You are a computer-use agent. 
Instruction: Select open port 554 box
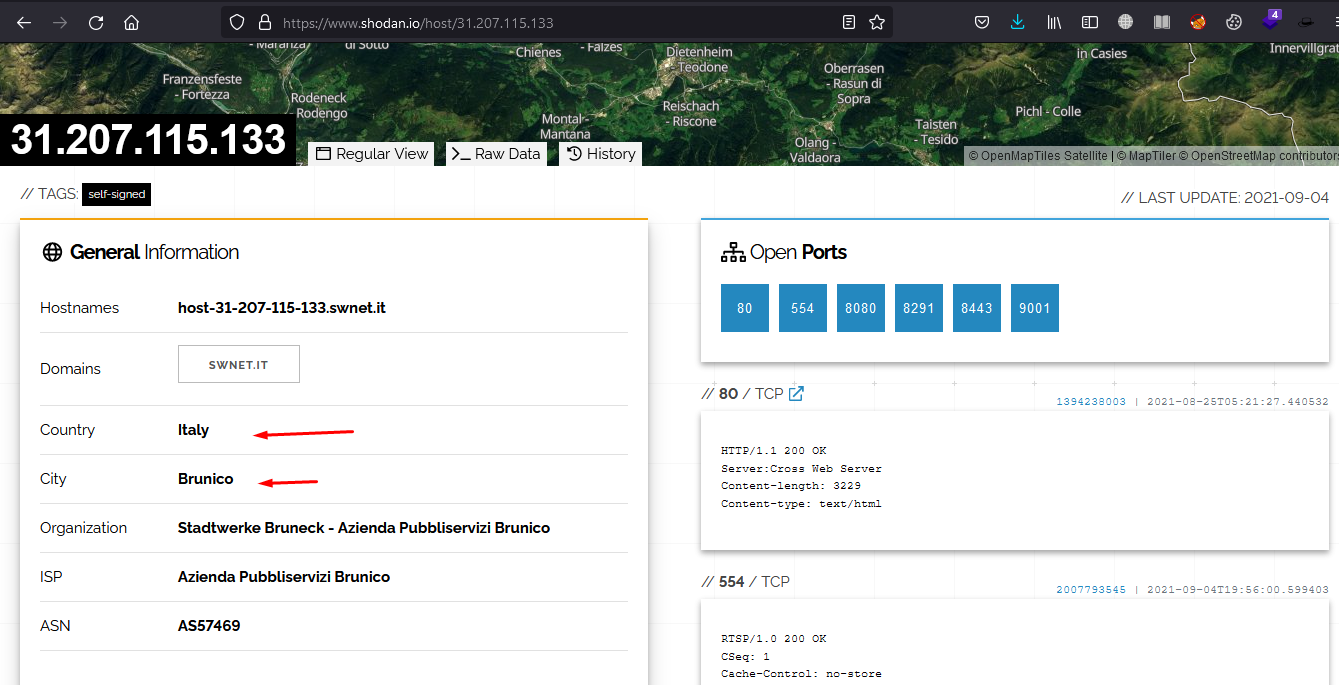(x=802, y=308)
